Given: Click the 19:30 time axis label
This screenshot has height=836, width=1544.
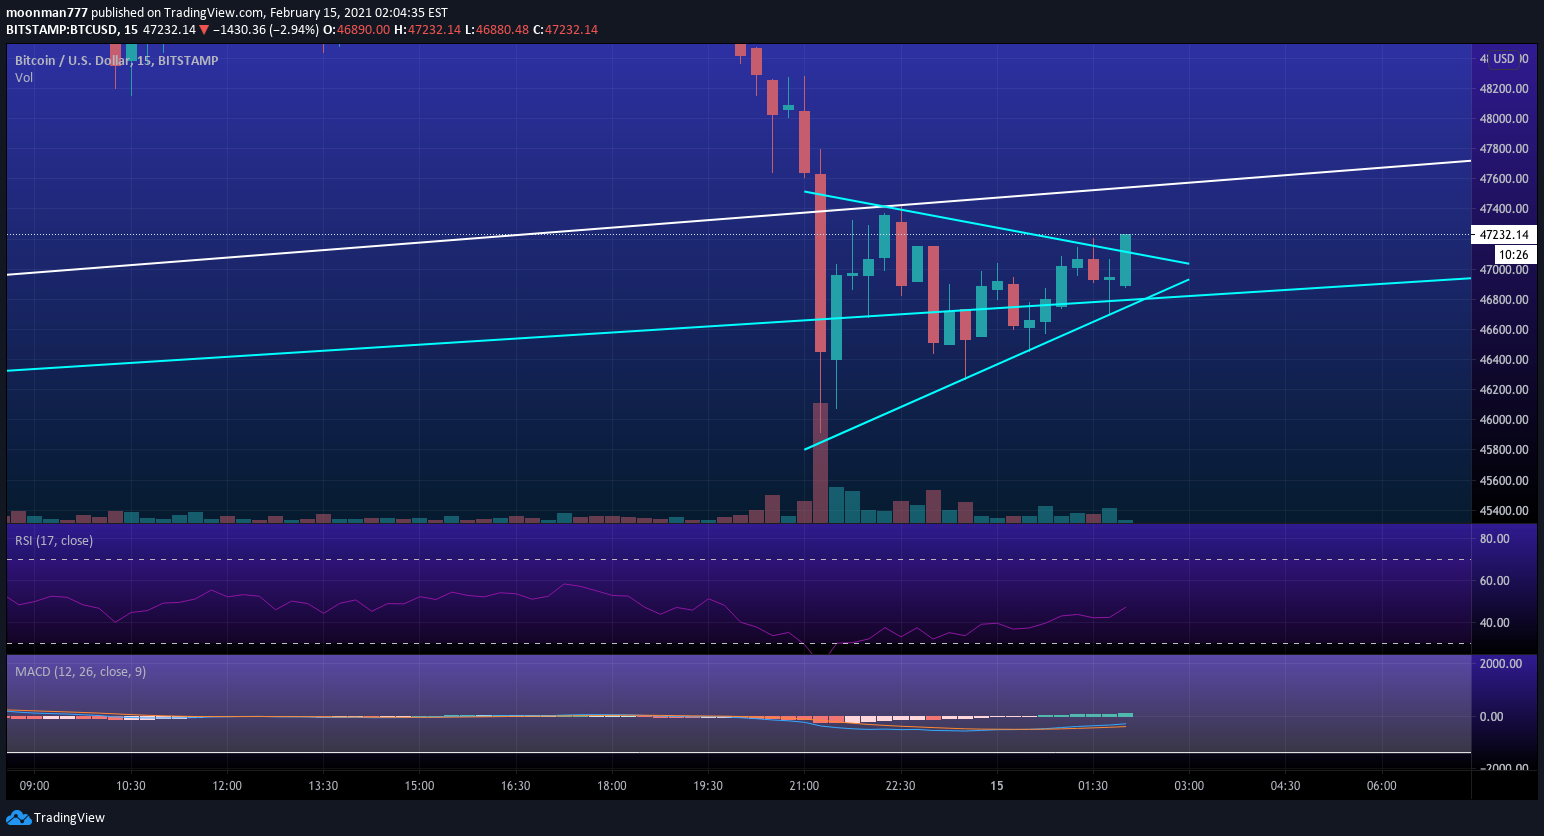Looking at the screenshot, I should (708, 785).
